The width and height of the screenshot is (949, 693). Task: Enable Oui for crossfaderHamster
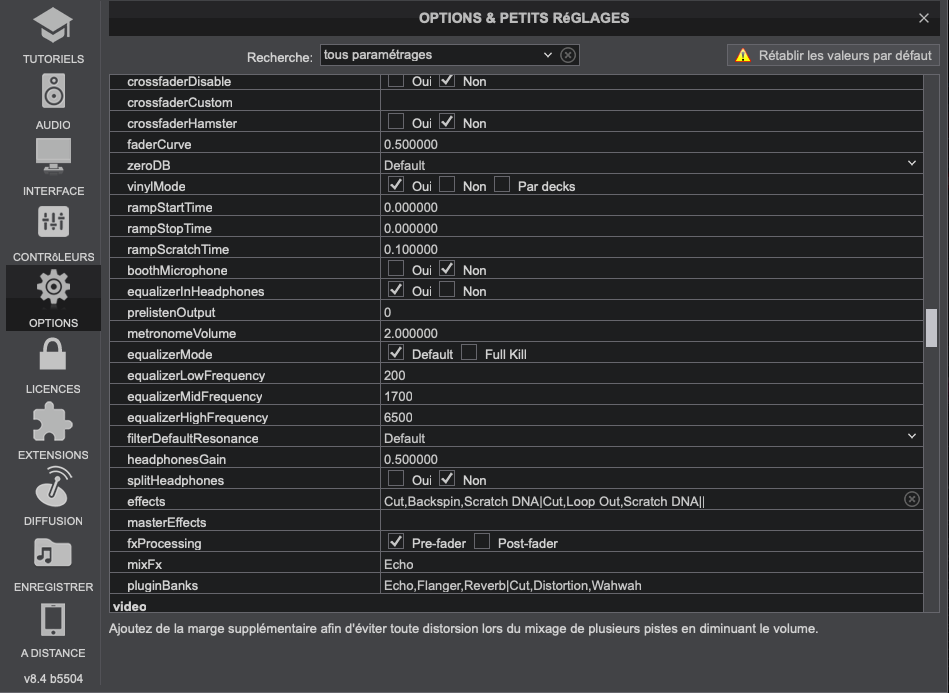pos(396,123)
